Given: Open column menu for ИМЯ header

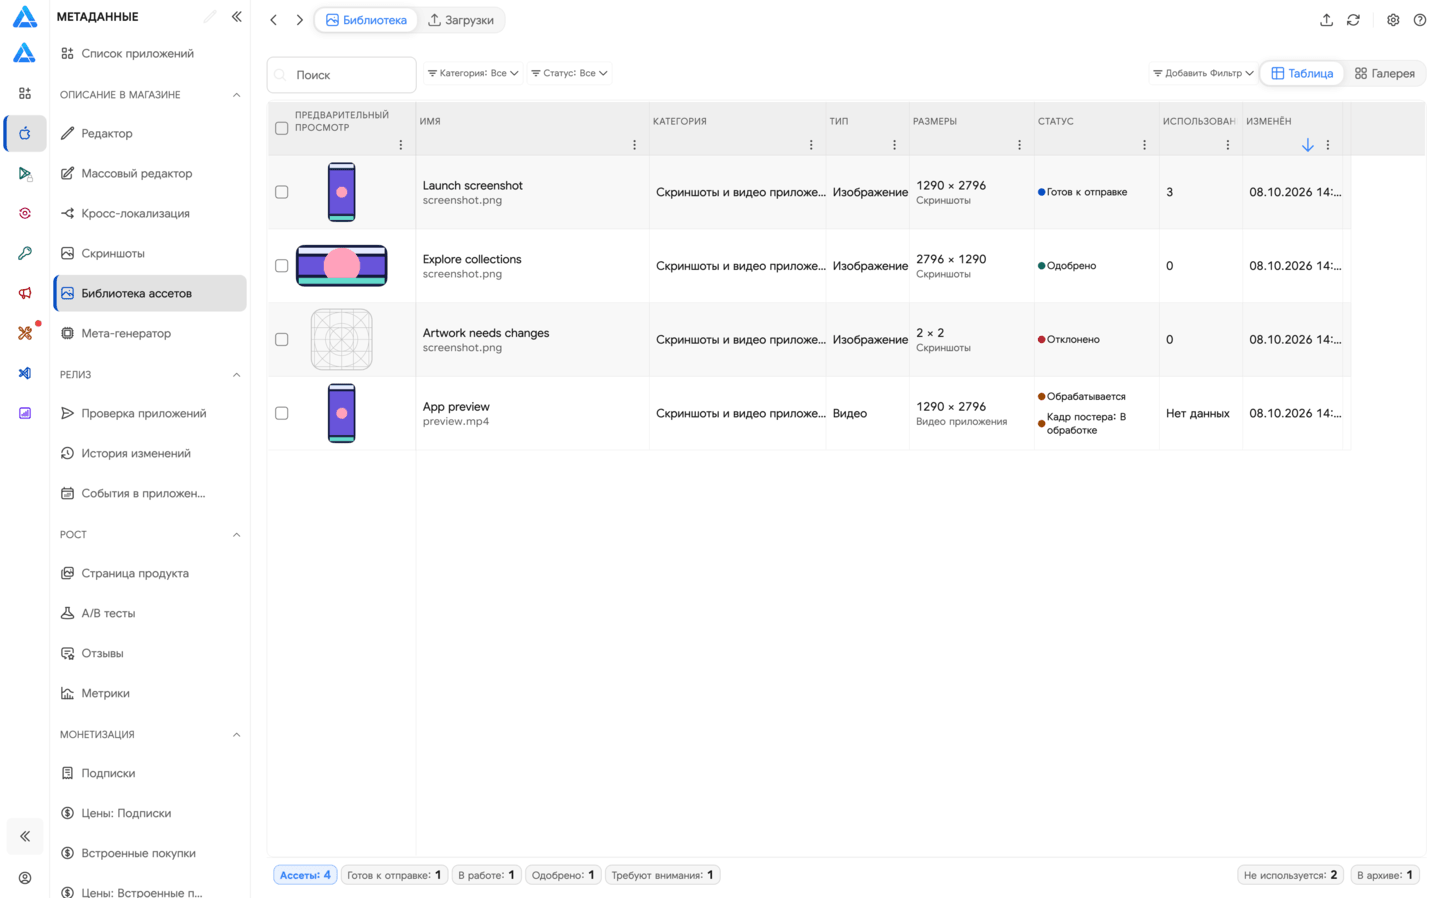Looking at the screenshot, I should click(x=634, y=145).
